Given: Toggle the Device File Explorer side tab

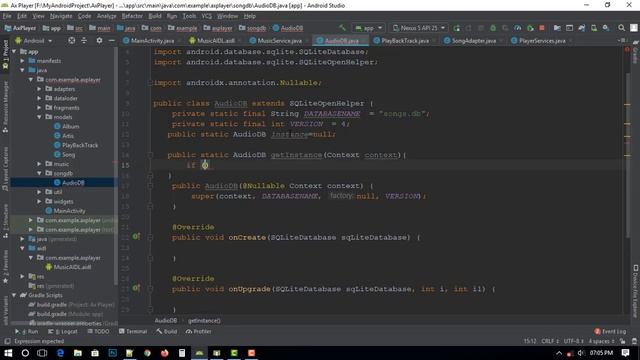Looking at the screenshot, I should click(635, 291).
